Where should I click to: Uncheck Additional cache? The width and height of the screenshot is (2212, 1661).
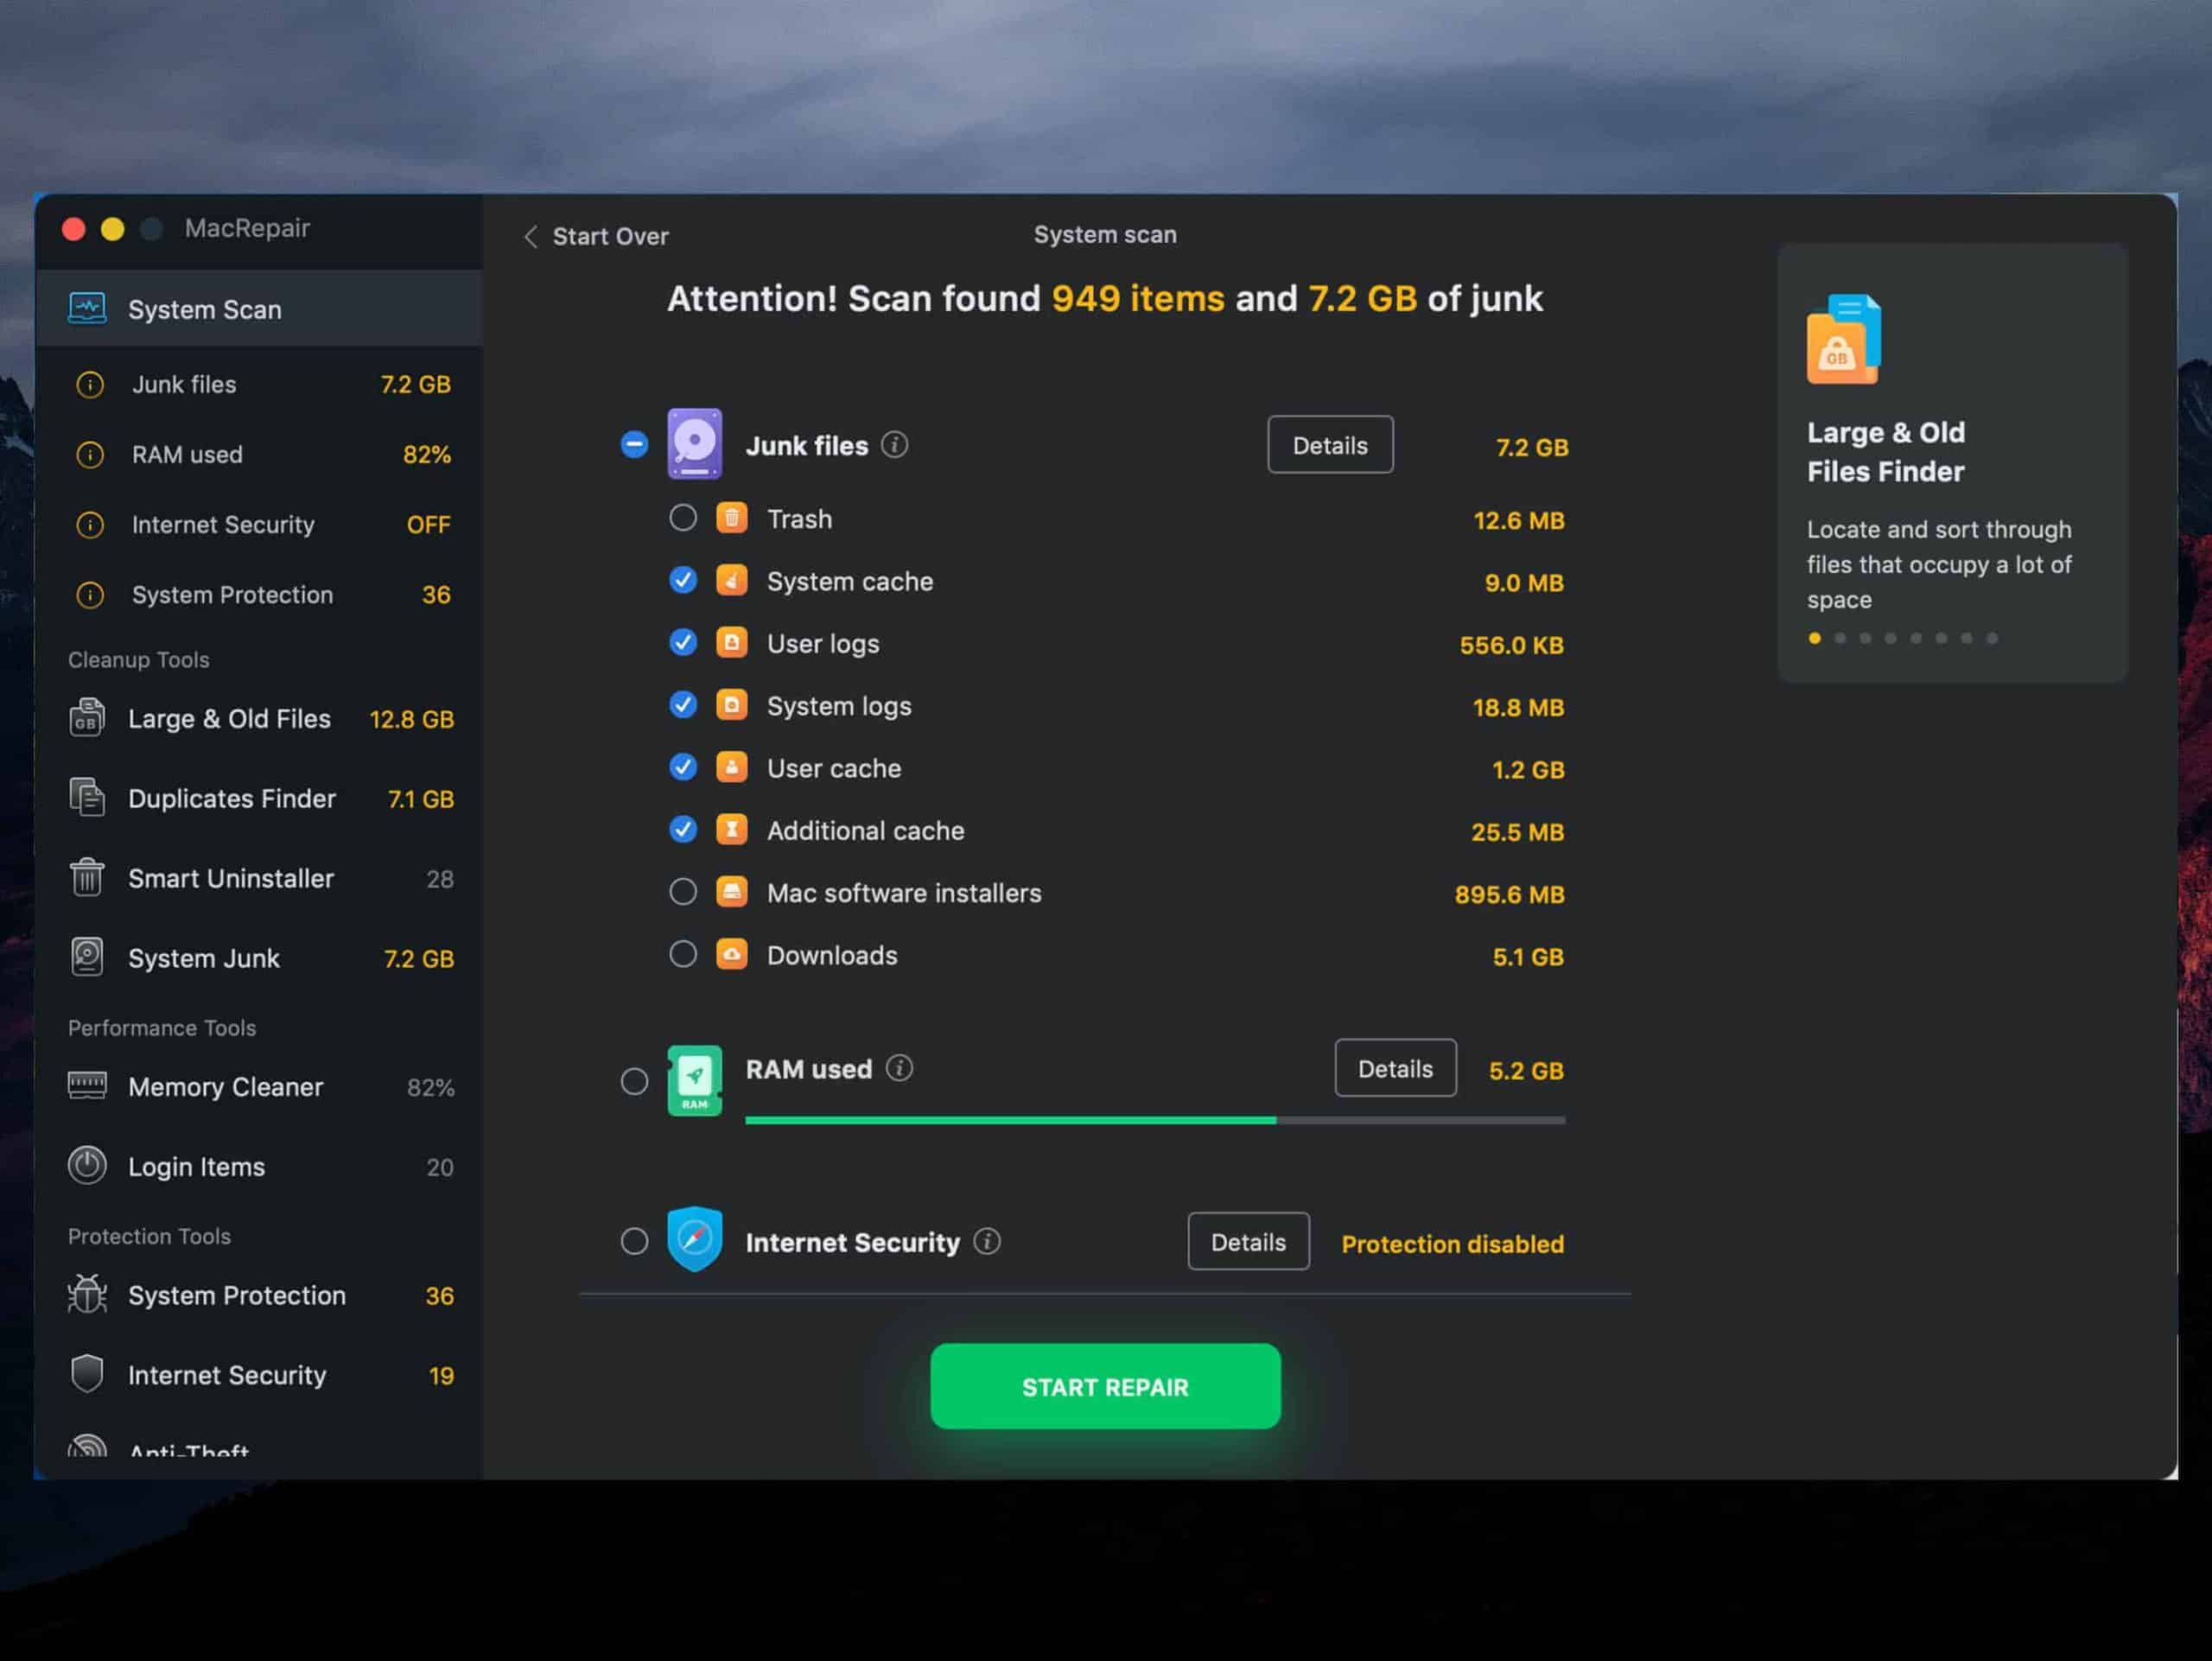[683, 830]
